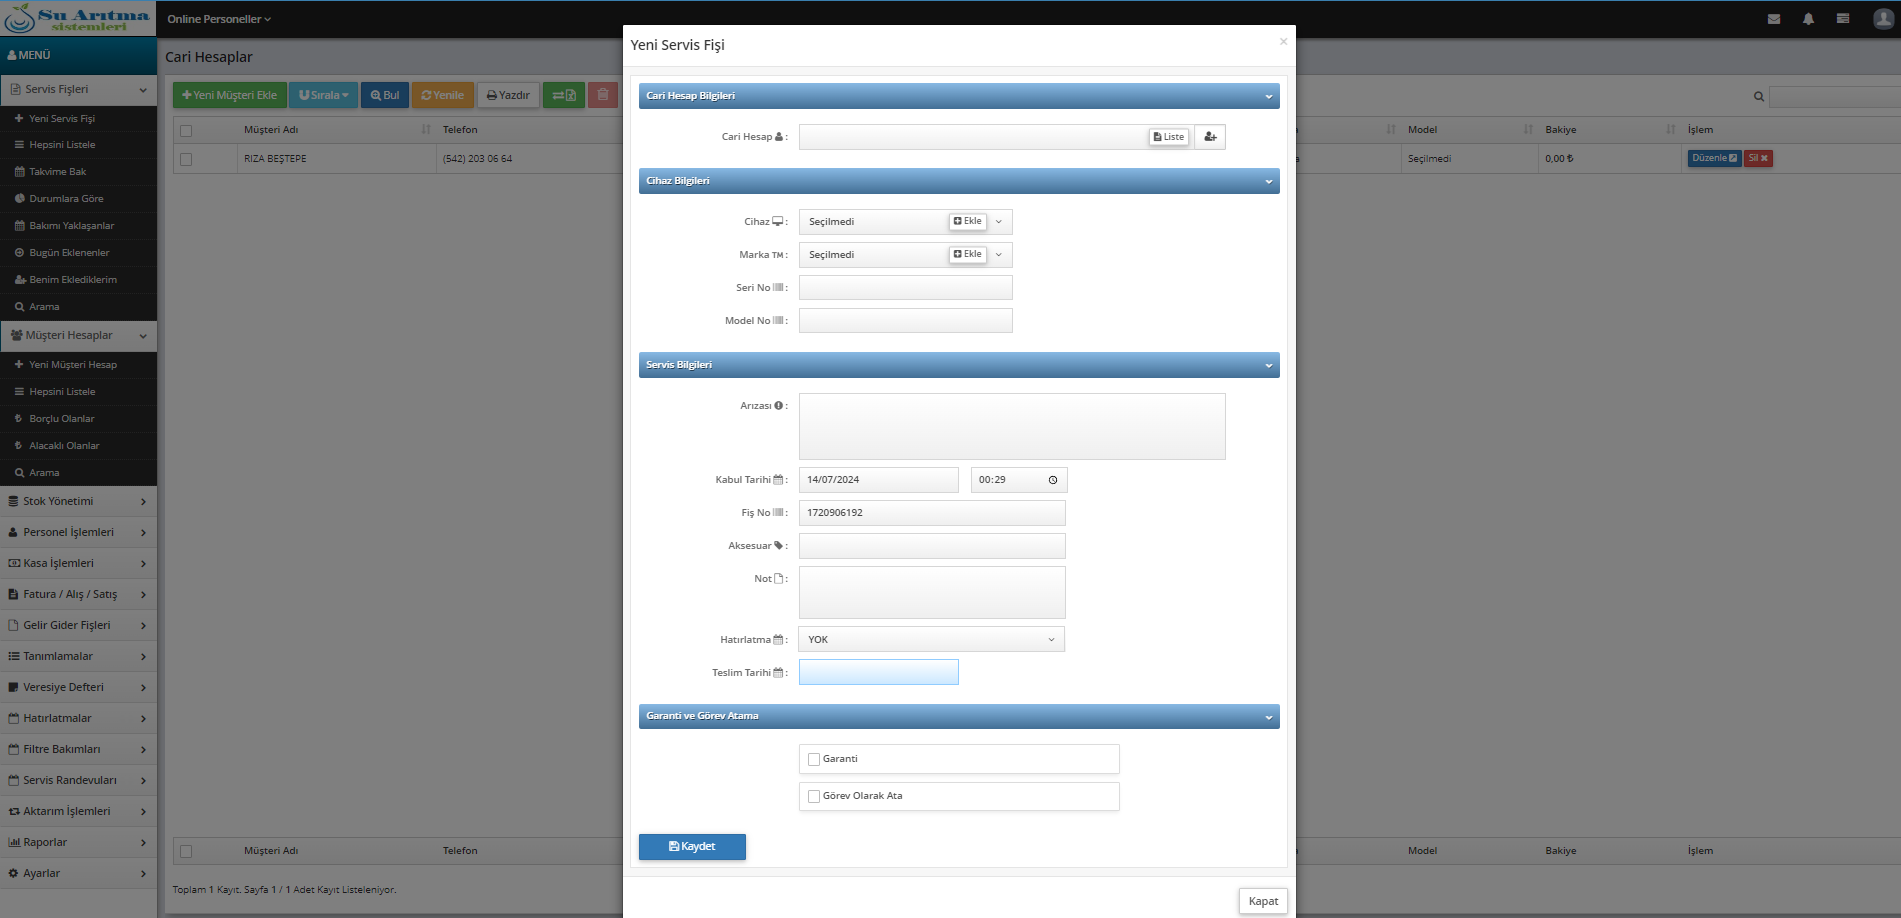Save the form with the Kaydet button
Screen dimensions: 1901x918
pos(692,847)
